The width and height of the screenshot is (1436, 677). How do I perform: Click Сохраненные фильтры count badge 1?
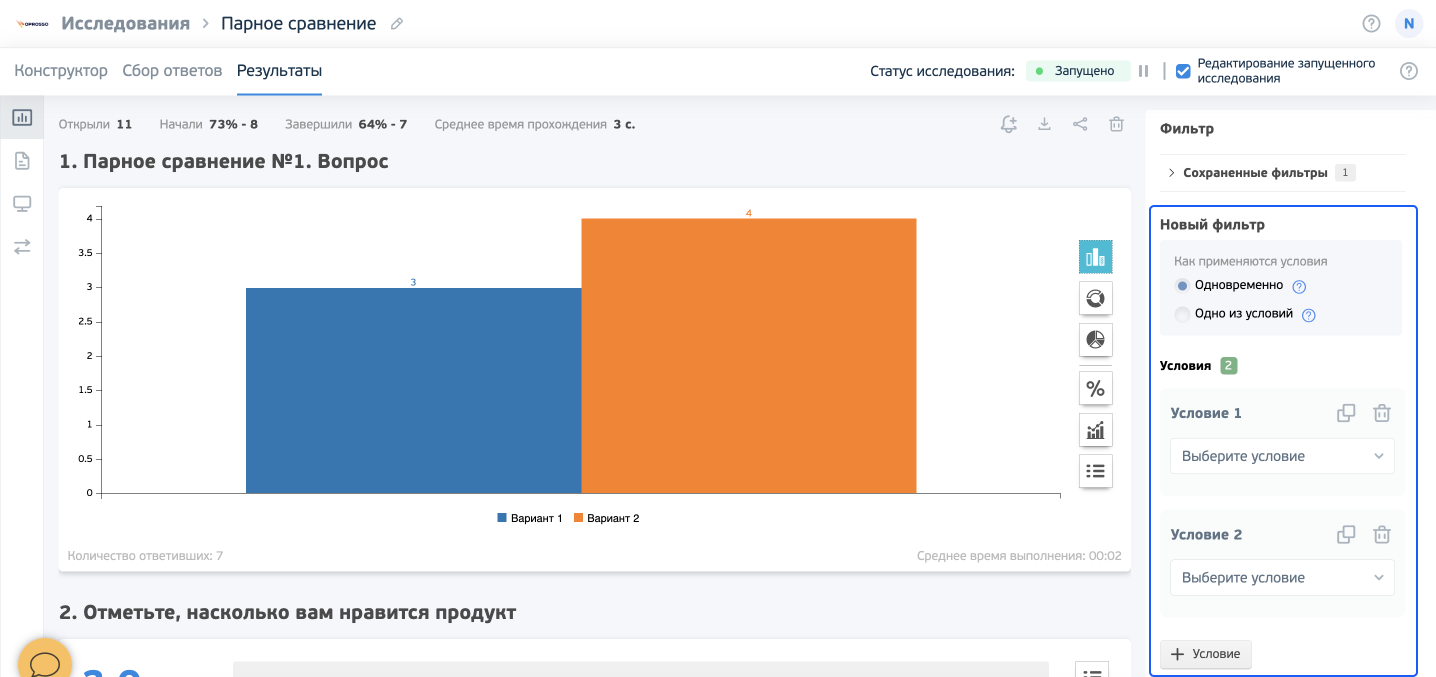tap(1345, 173)
